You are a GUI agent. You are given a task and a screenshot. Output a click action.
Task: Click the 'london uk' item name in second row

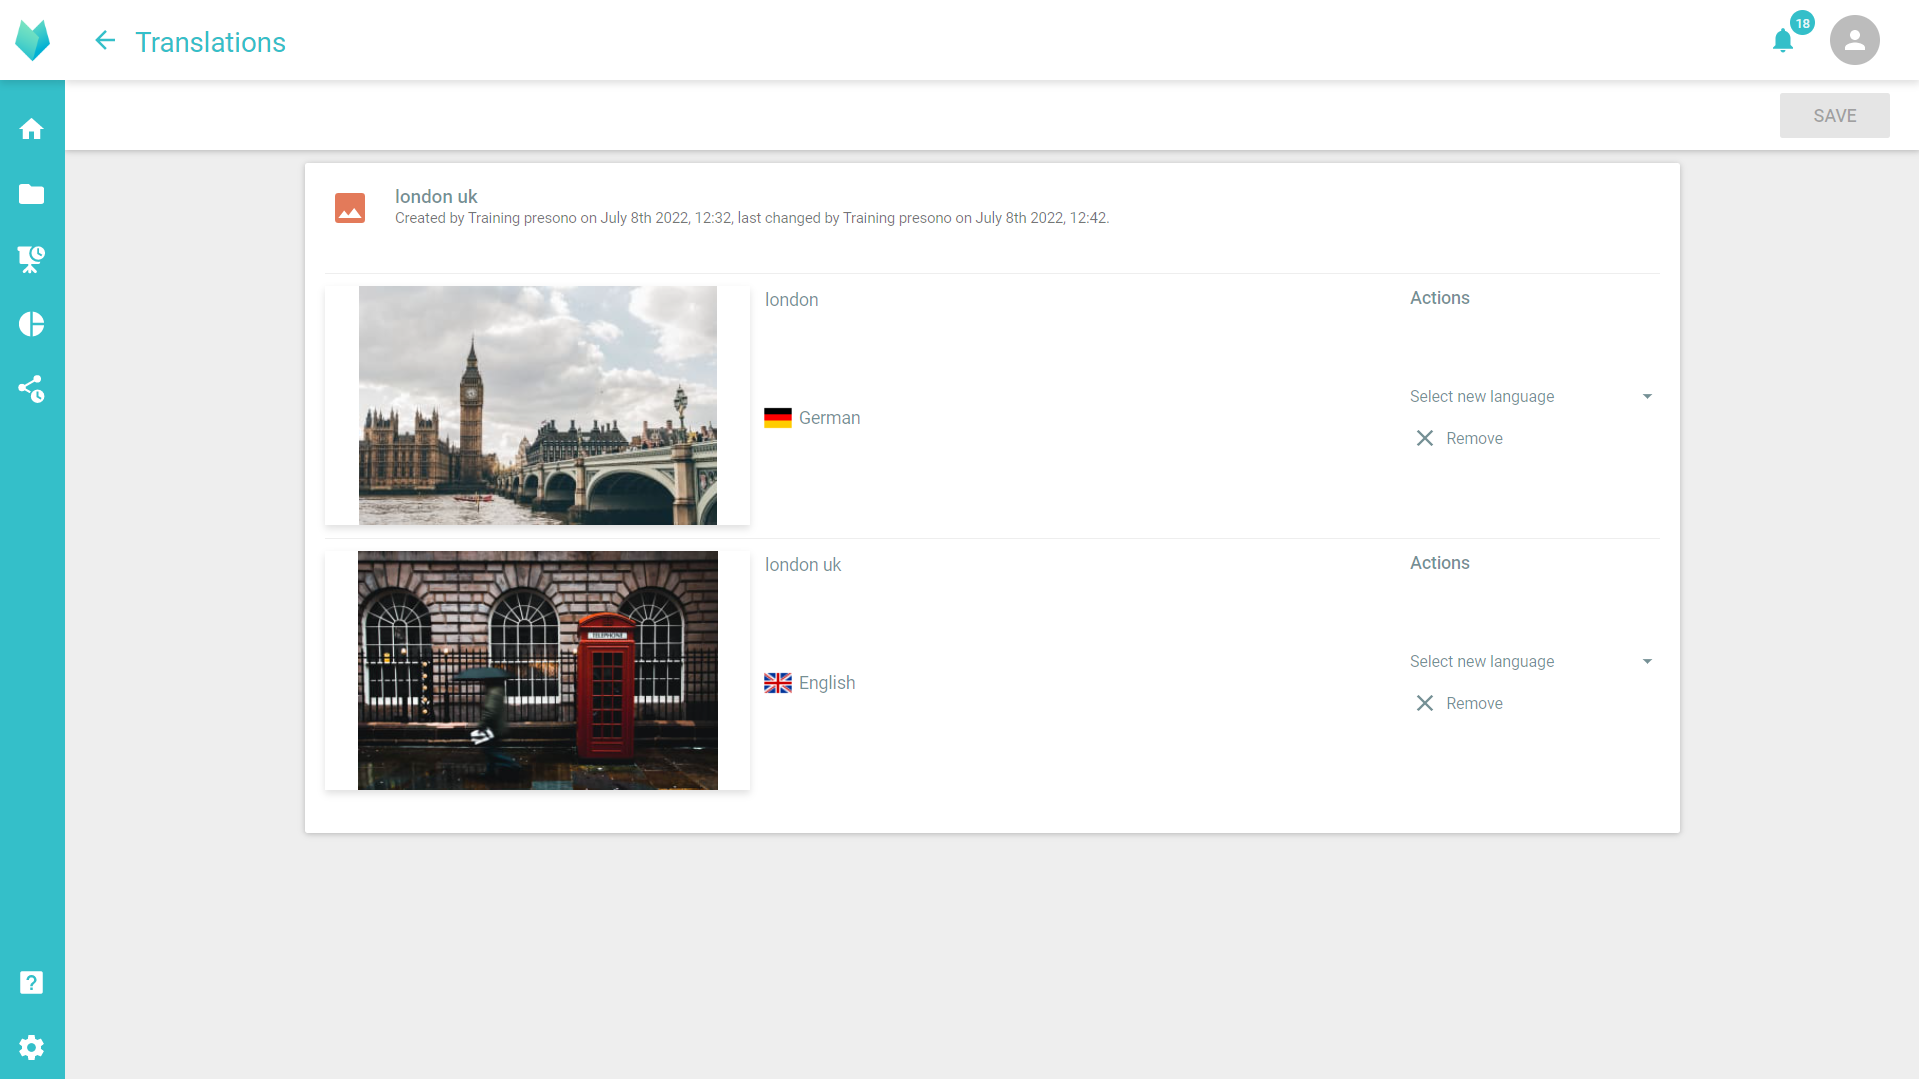[802, 565]
